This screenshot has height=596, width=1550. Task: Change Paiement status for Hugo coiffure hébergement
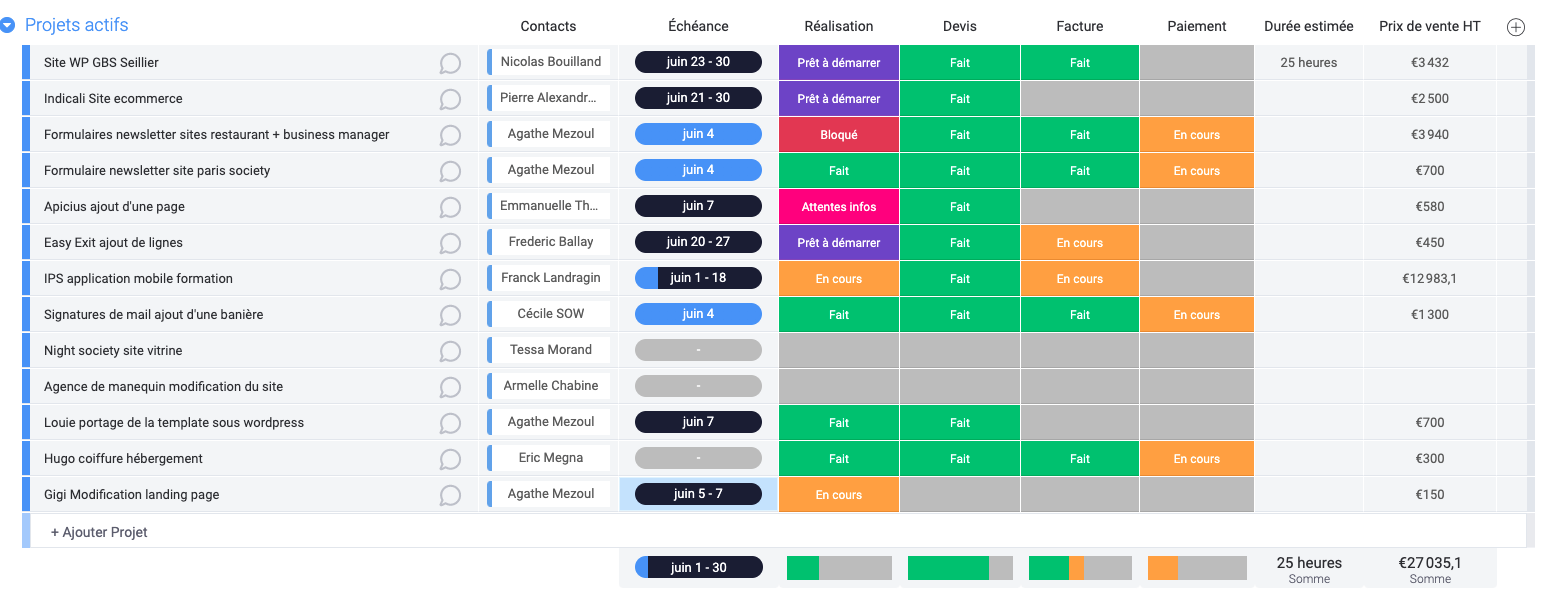(1196, 459)
